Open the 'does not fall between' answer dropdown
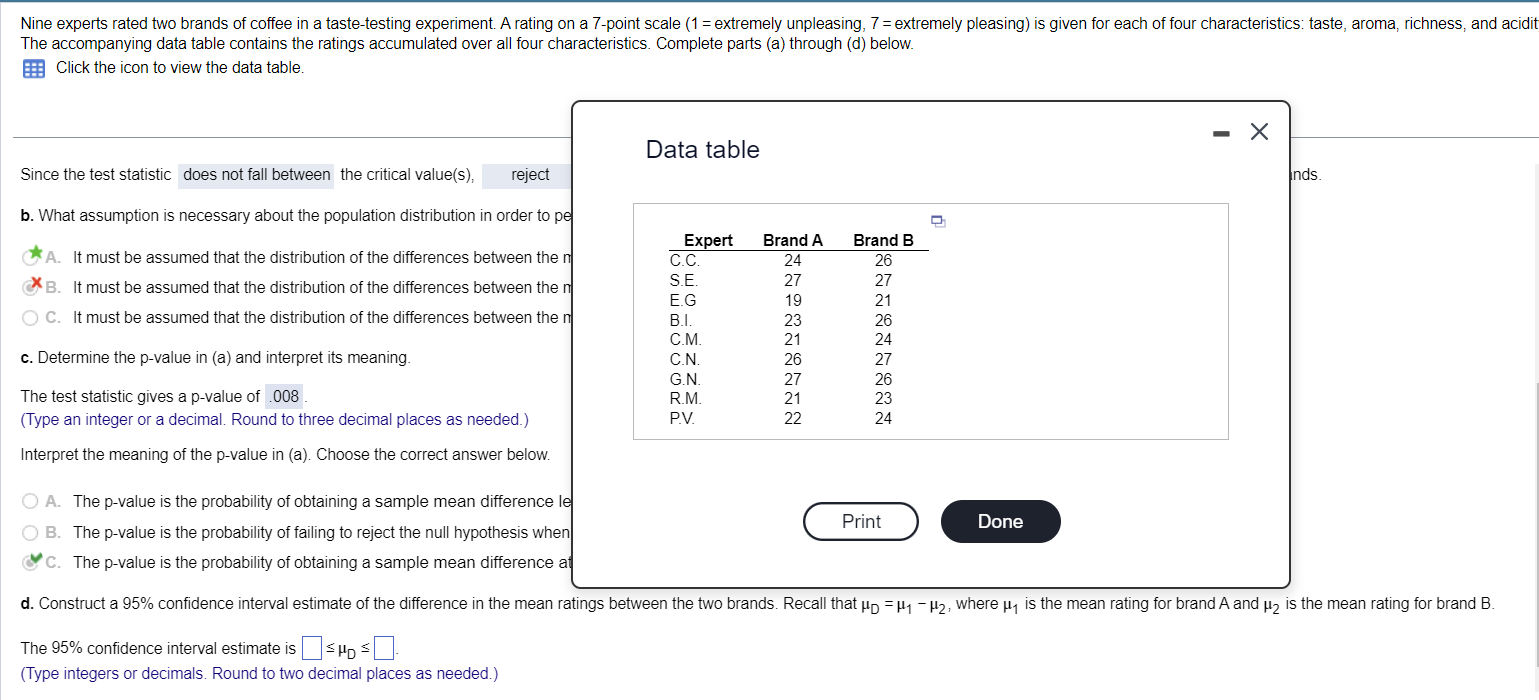This screenshot has height=700, width=1539. [x=255, y=175]
